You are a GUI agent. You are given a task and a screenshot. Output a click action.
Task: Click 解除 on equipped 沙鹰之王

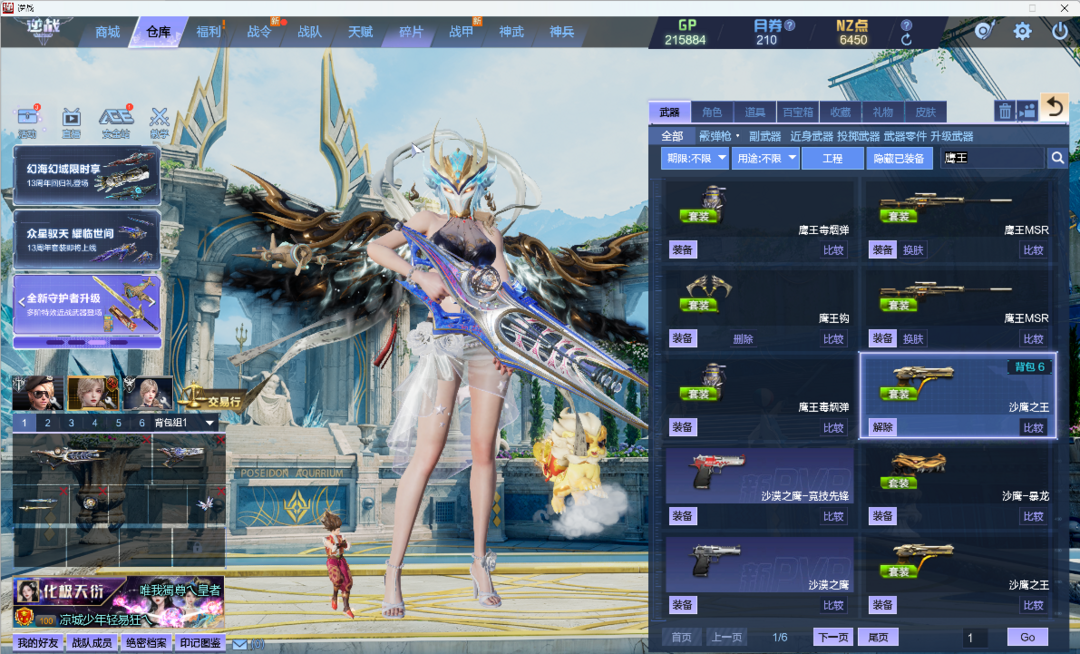pos(882,427)
